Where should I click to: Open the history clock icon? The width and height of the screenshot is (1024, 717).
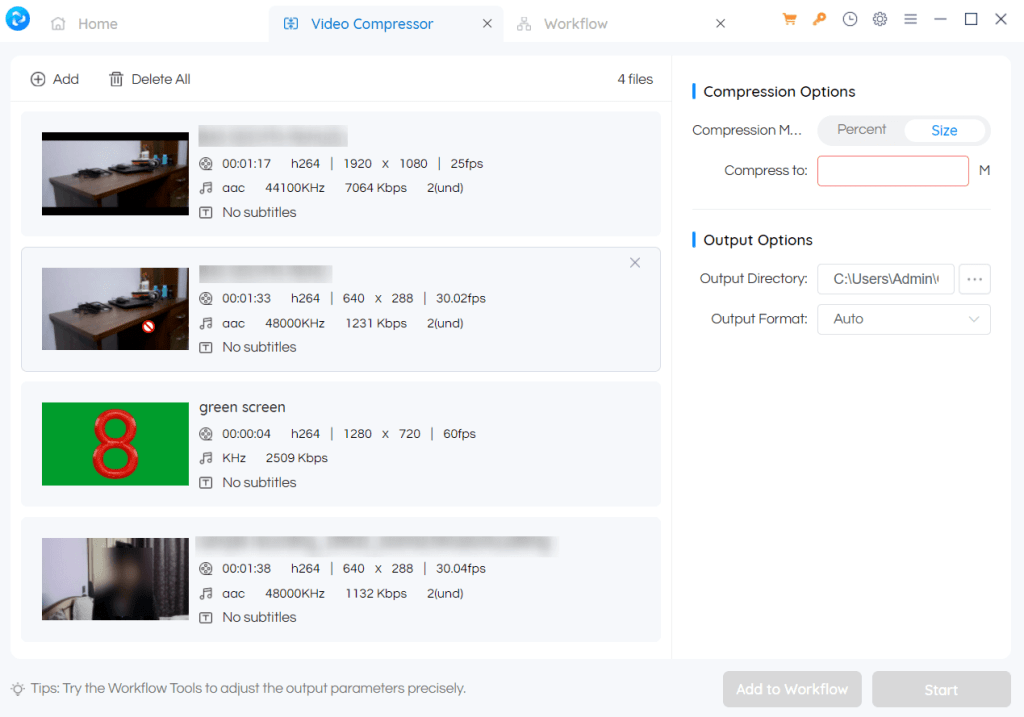point(850,19)
